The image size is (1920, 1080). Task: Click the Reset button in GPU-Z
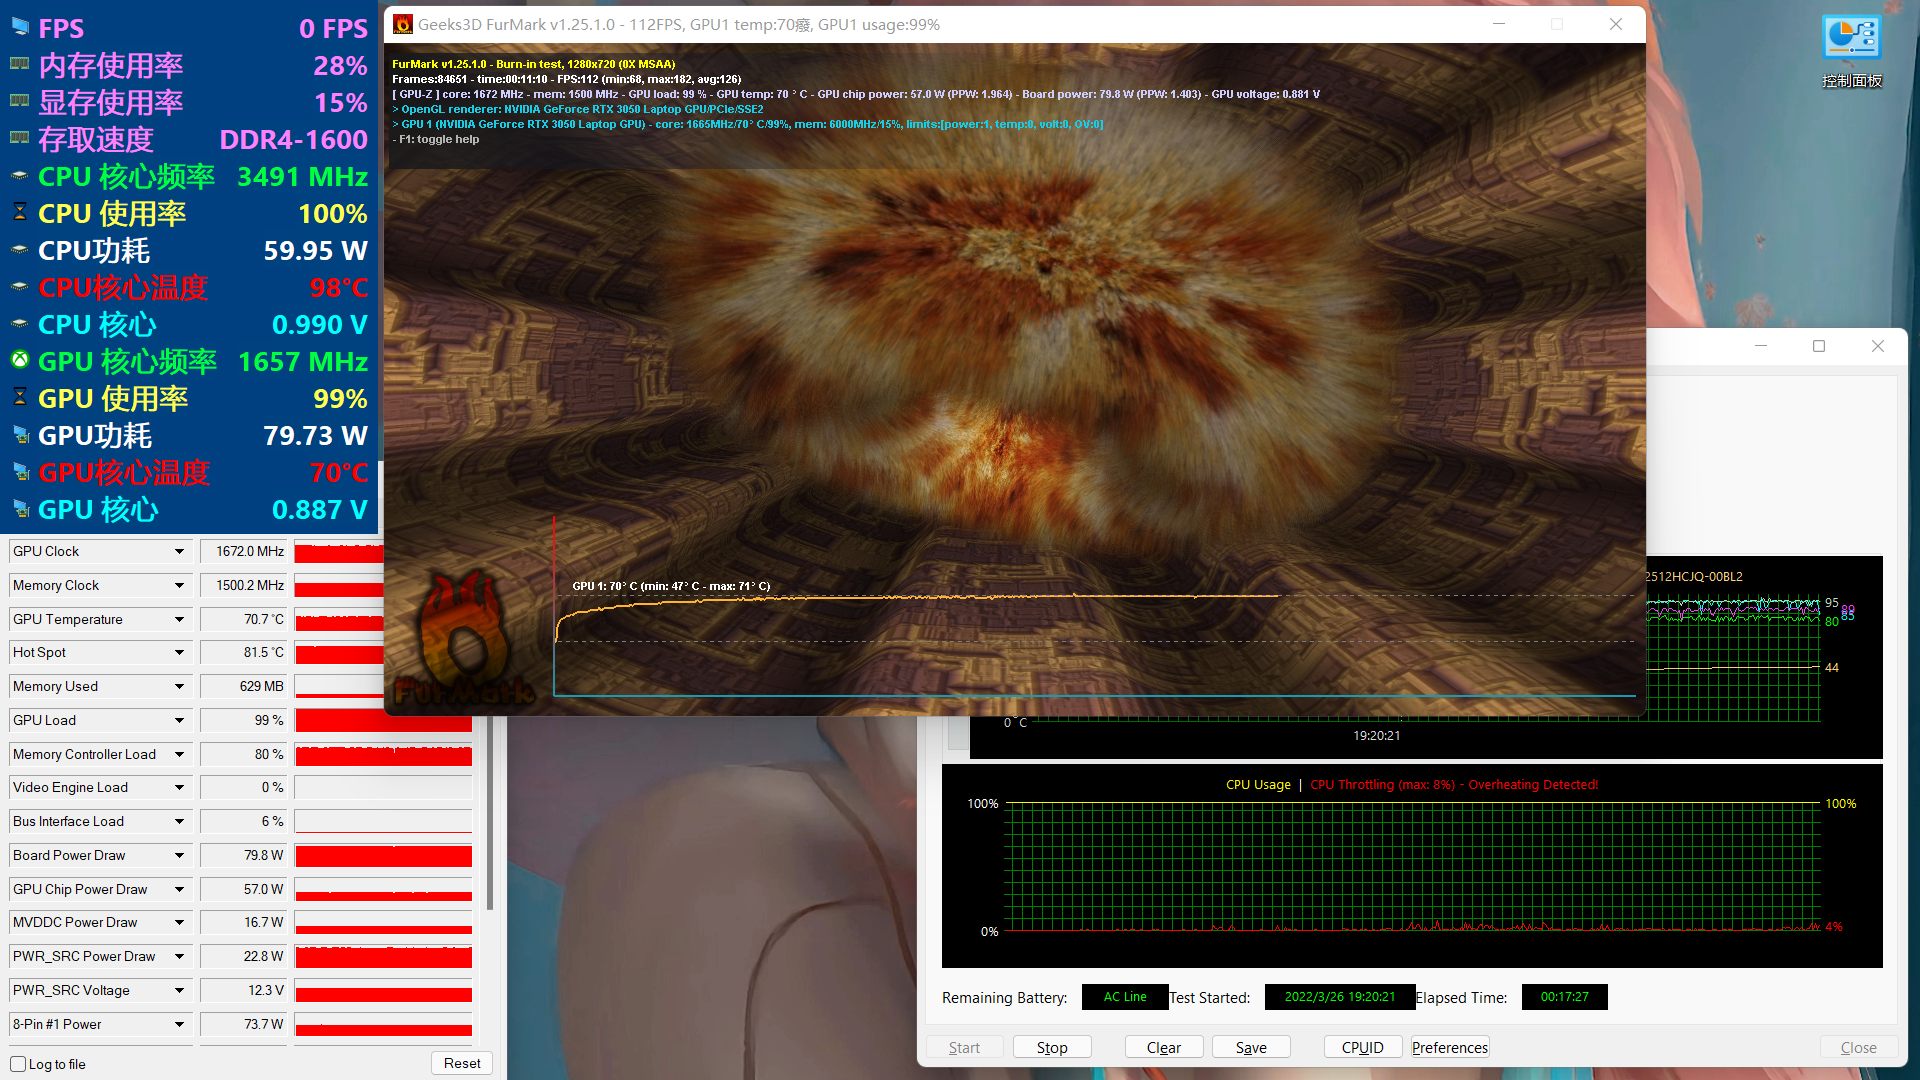[x=462, y=1063]
